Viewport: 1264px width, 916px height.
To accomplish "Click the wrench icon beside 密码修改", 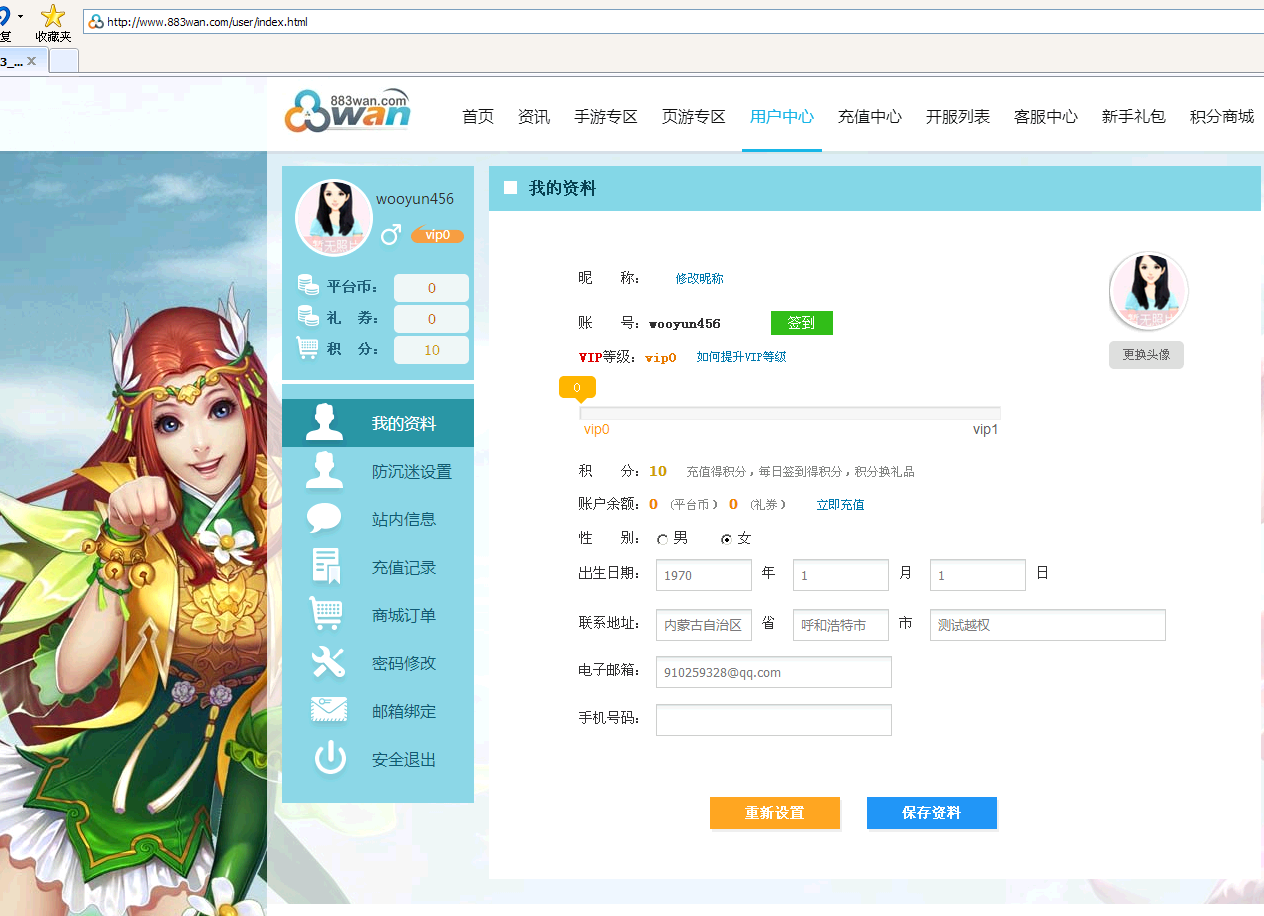I will point(327,662).
